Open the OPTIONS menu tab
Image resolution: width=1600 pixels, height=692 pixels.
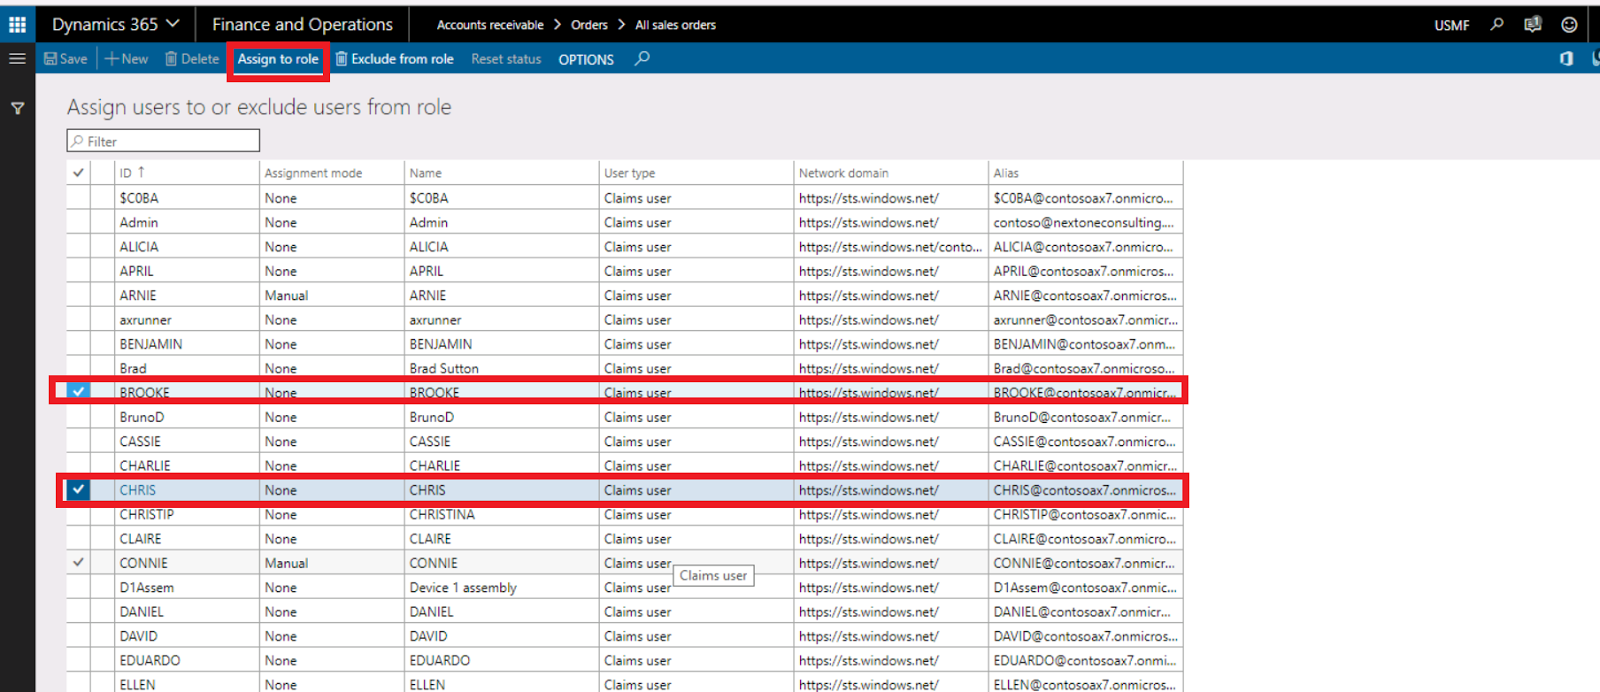pyautogui.click(x=586, y=60)
